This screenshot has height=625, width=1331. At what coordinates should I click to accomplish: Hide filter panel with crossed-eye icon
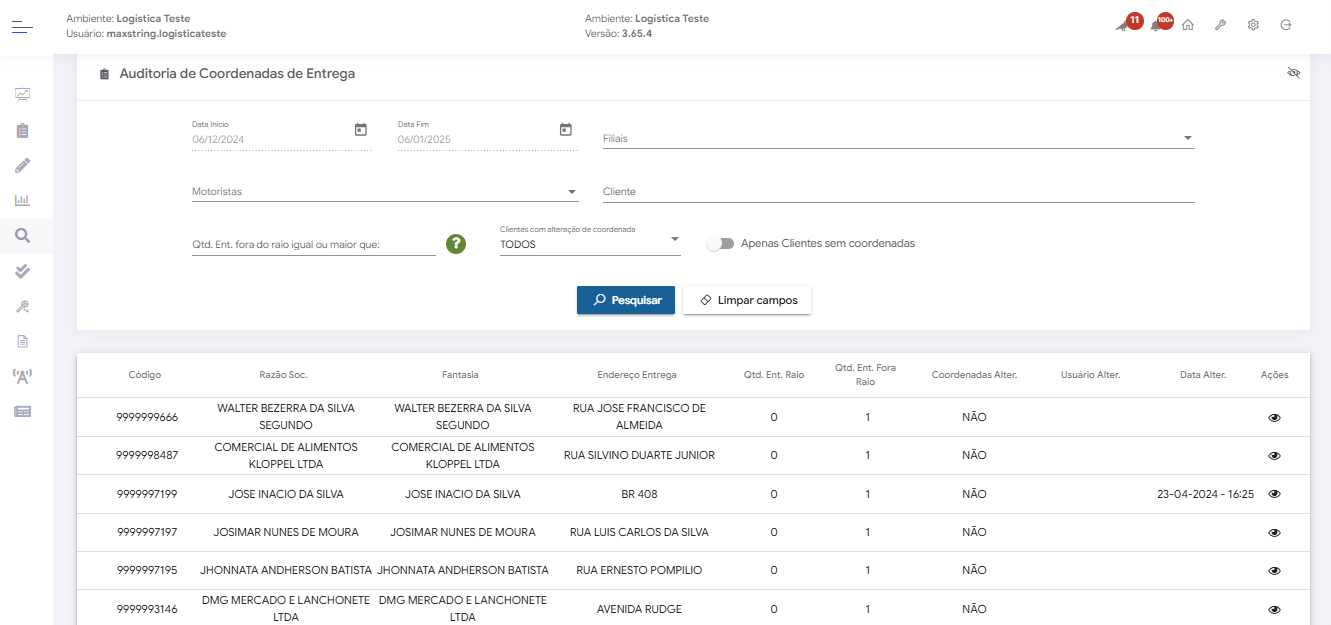pyautogui.click(x=1293, y=74)
